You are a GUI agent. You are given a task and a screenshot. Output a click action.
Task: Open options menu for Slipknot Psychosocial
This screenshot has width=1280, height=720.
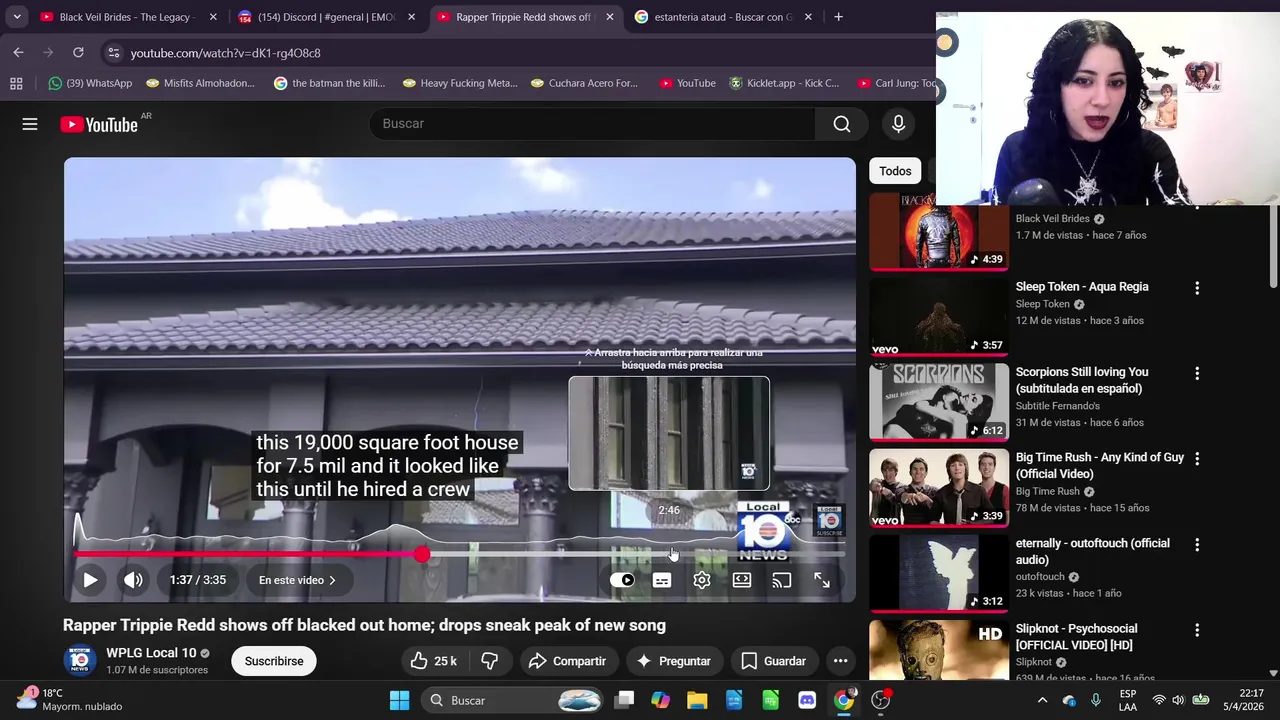coord(1196,630)
